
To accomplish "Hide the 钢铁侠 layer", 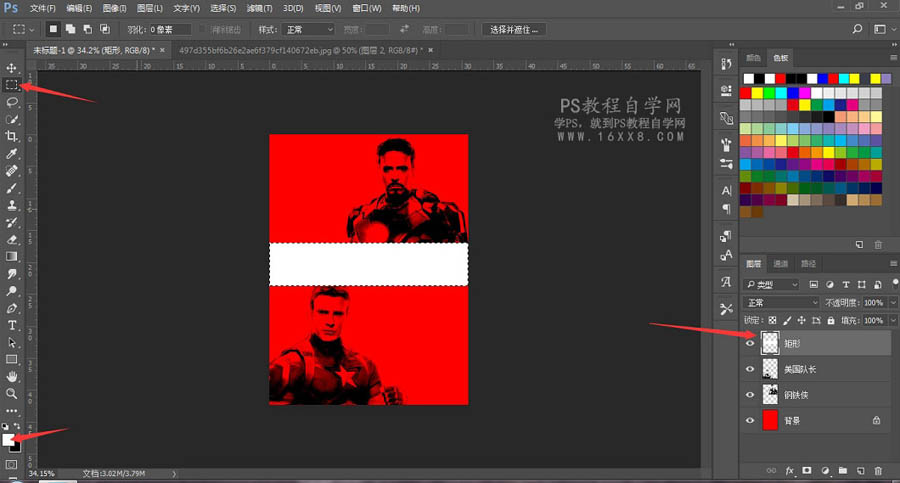I will pyautogui.click(x=750, y=395).
